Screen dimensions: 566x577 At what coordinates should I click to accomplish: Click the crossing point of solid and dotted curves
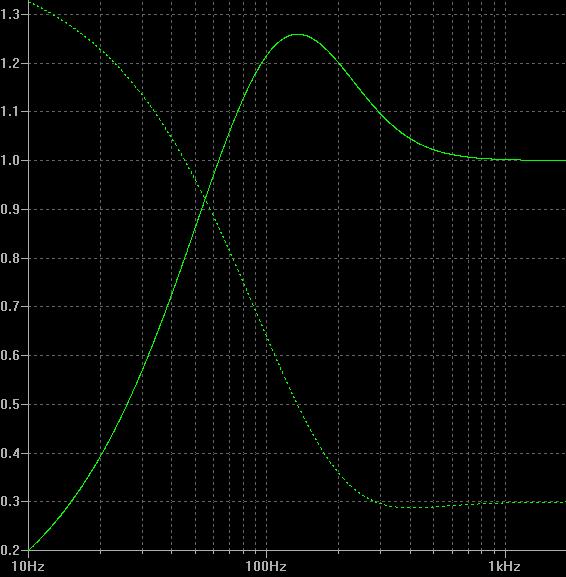[x=205, y=200]
